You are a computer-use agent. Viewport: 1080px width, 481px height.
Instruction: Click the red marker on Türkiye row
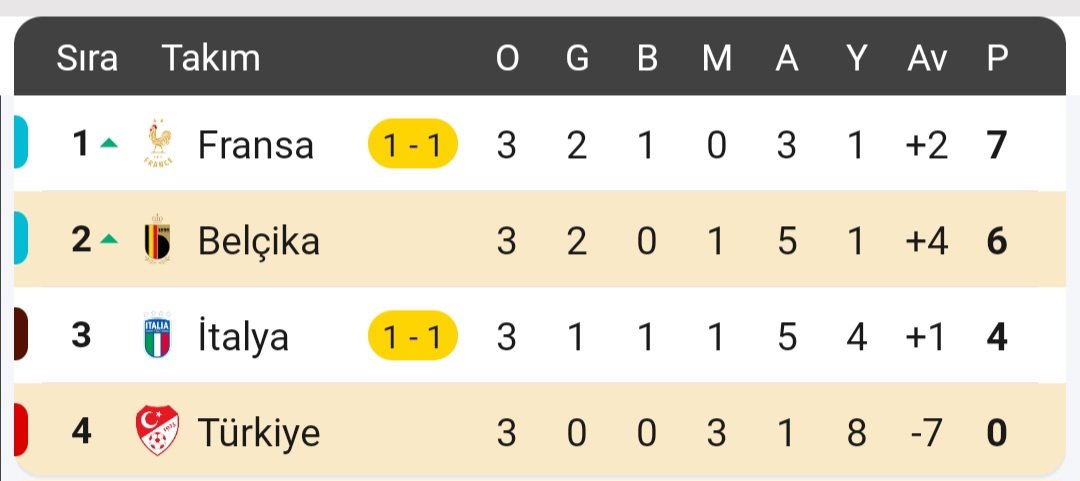point(21,431)
